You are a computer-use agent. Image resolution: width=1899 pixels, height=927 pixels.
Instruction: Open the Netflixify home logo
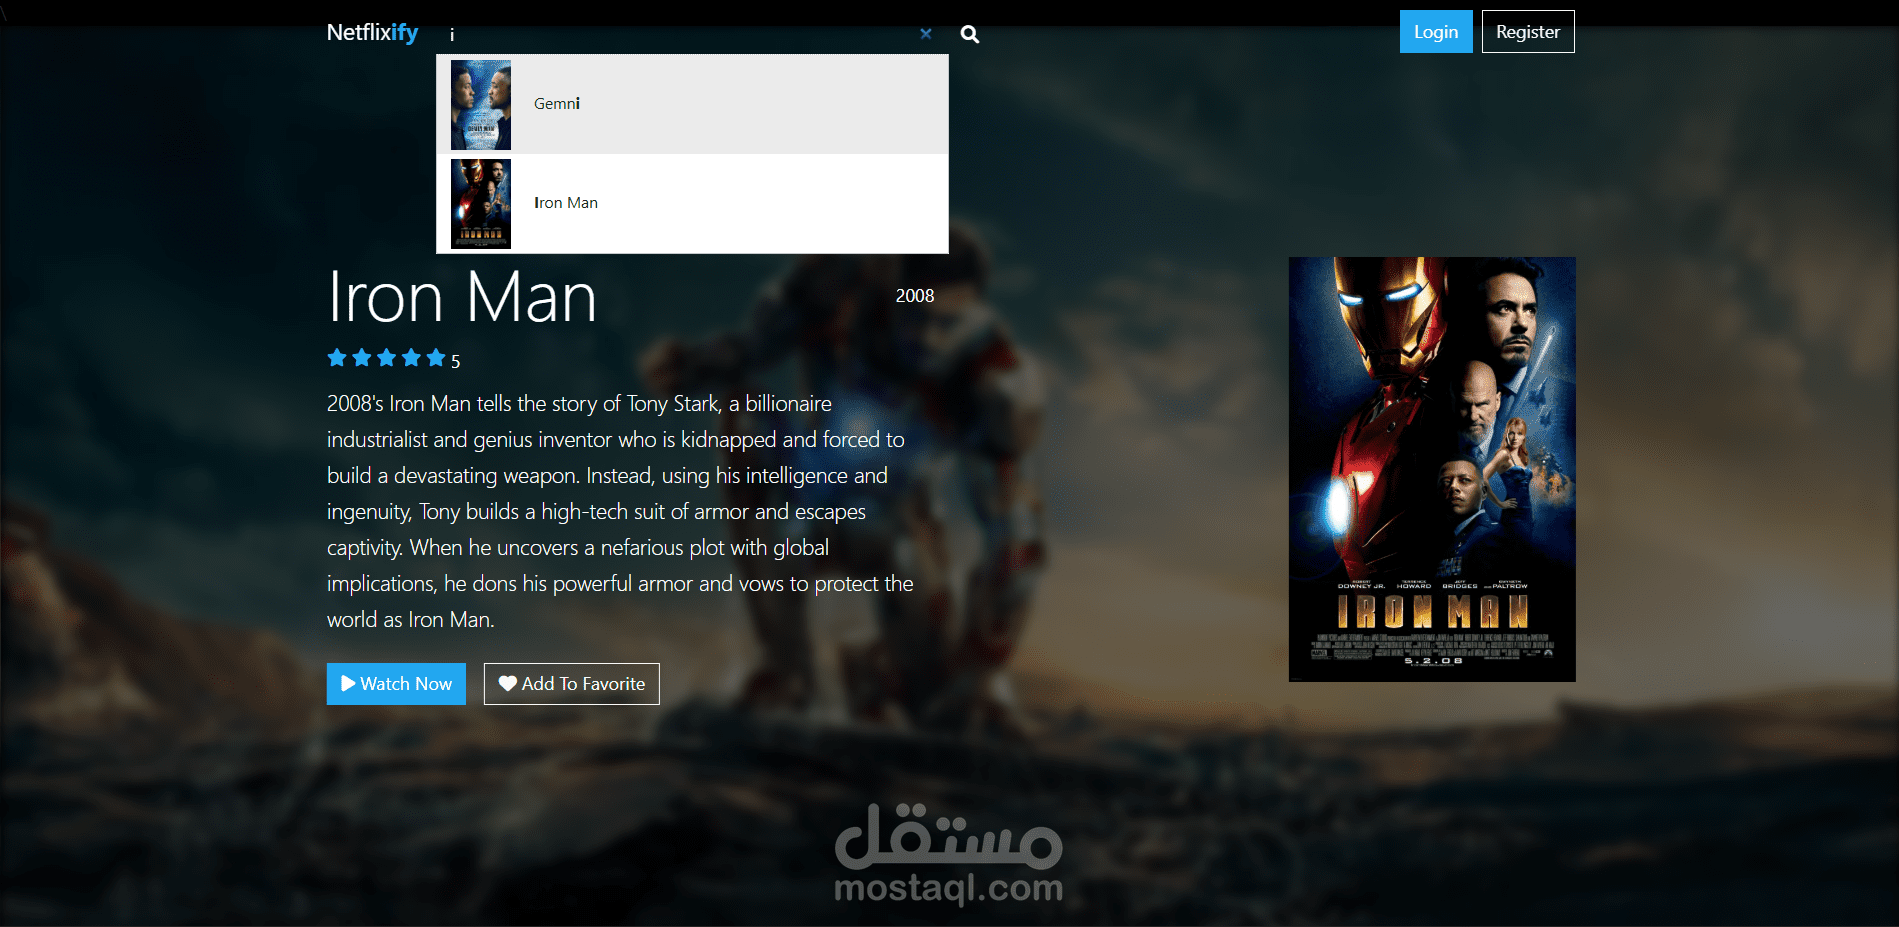372,32
